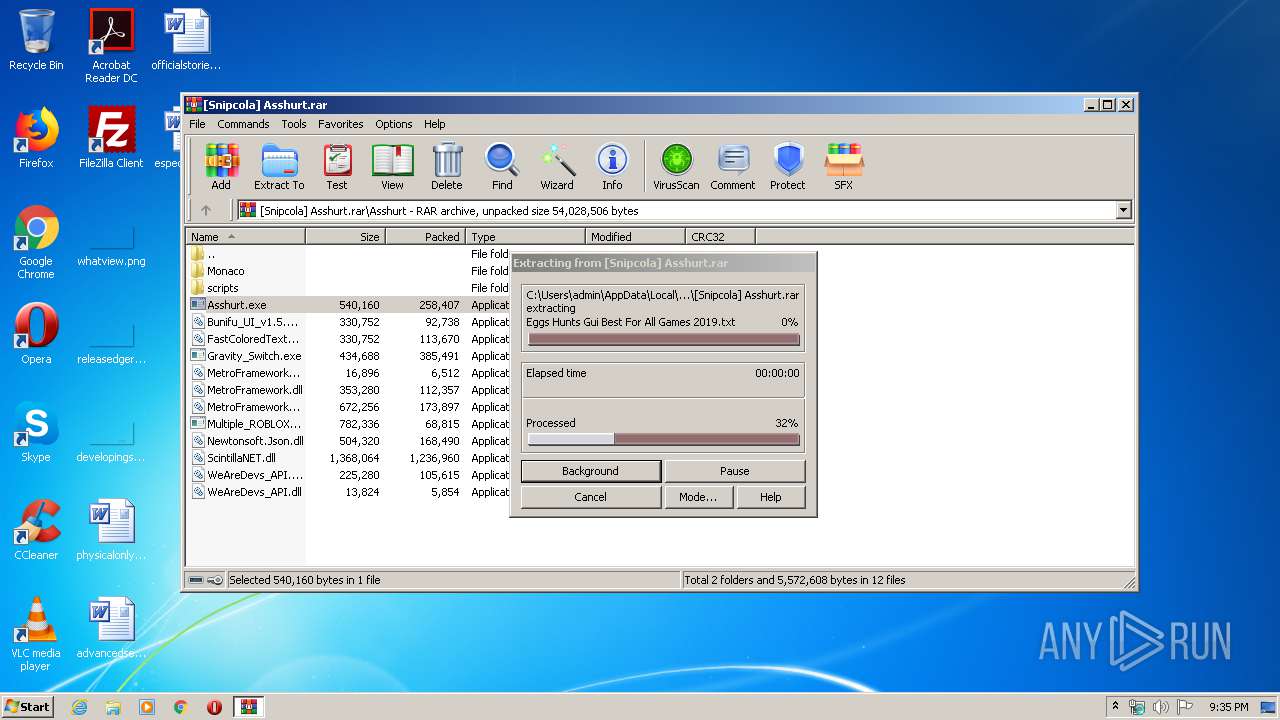Open Google Chrome desktop shortcut

(36, 243)
